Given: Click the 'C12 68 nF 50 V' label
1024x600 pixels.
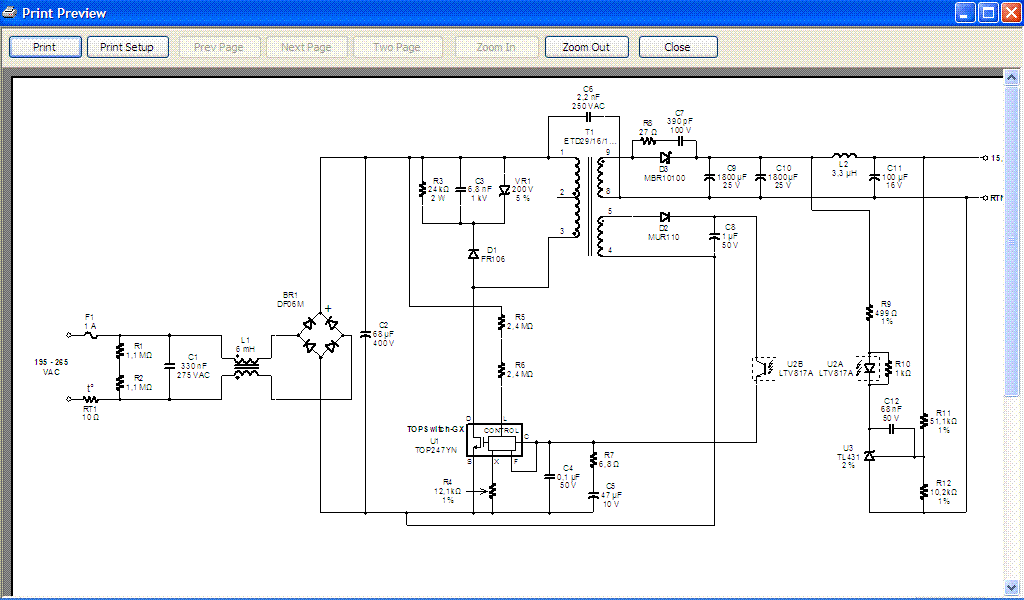Looking at the screenshot, I should [891, 409].
